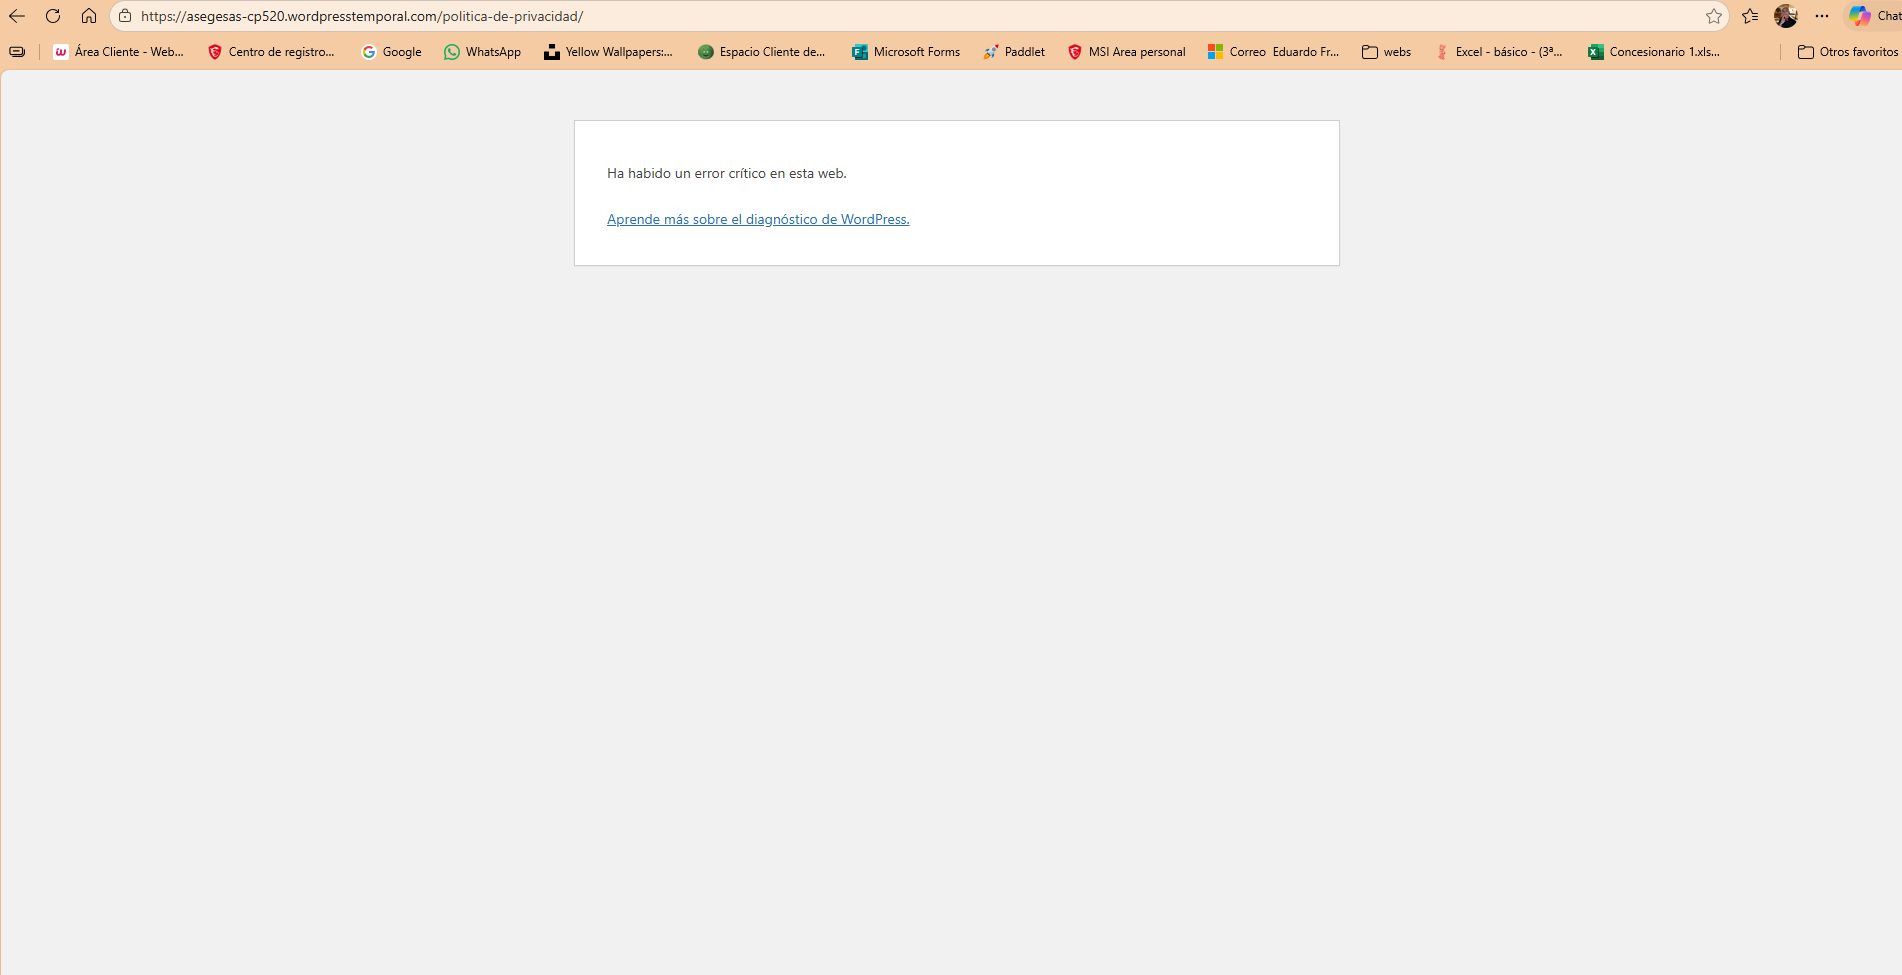Screen dimensions: 1902x975
Task: Click the URL address bar
Action: coord(900,16)
